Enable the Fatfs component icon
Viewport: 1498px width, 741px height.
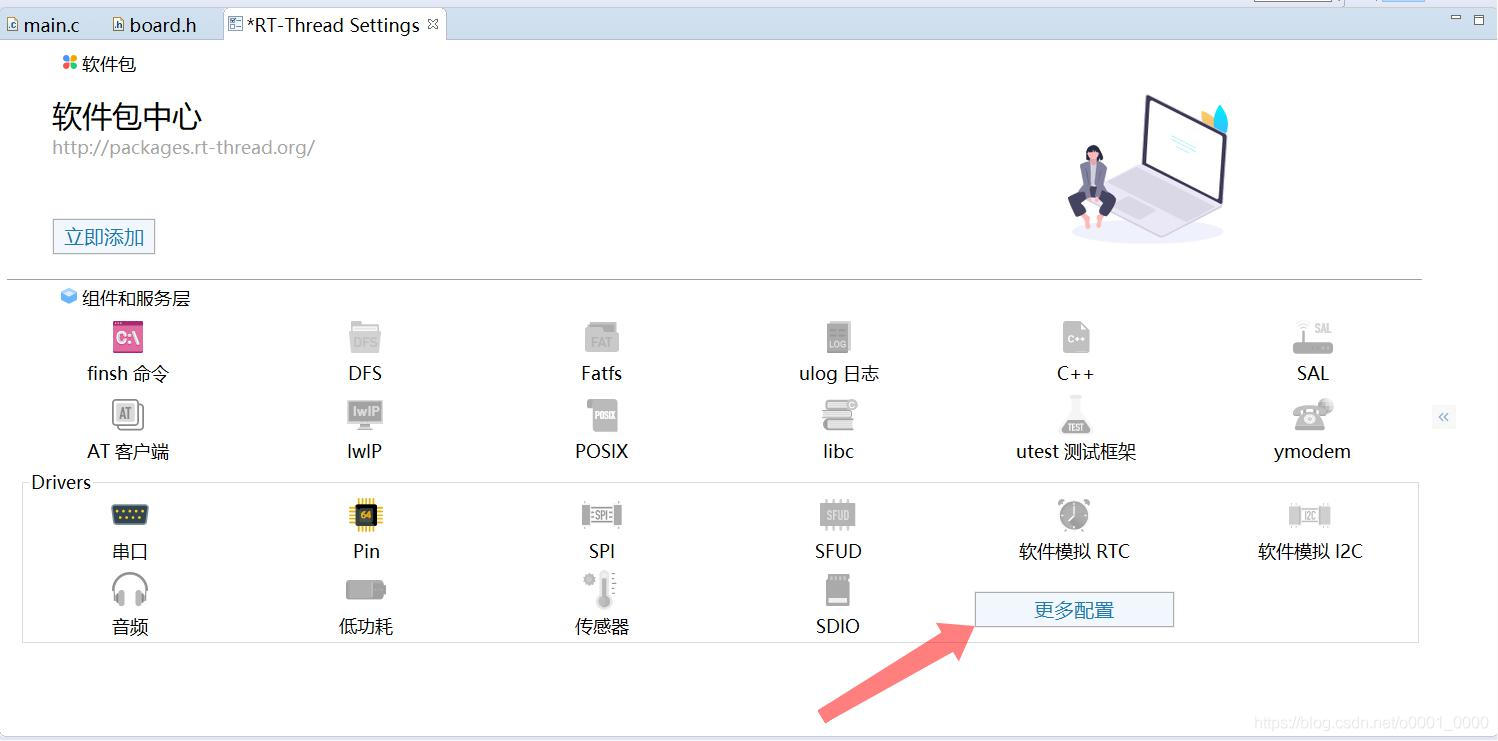click(x=601, y=337)
